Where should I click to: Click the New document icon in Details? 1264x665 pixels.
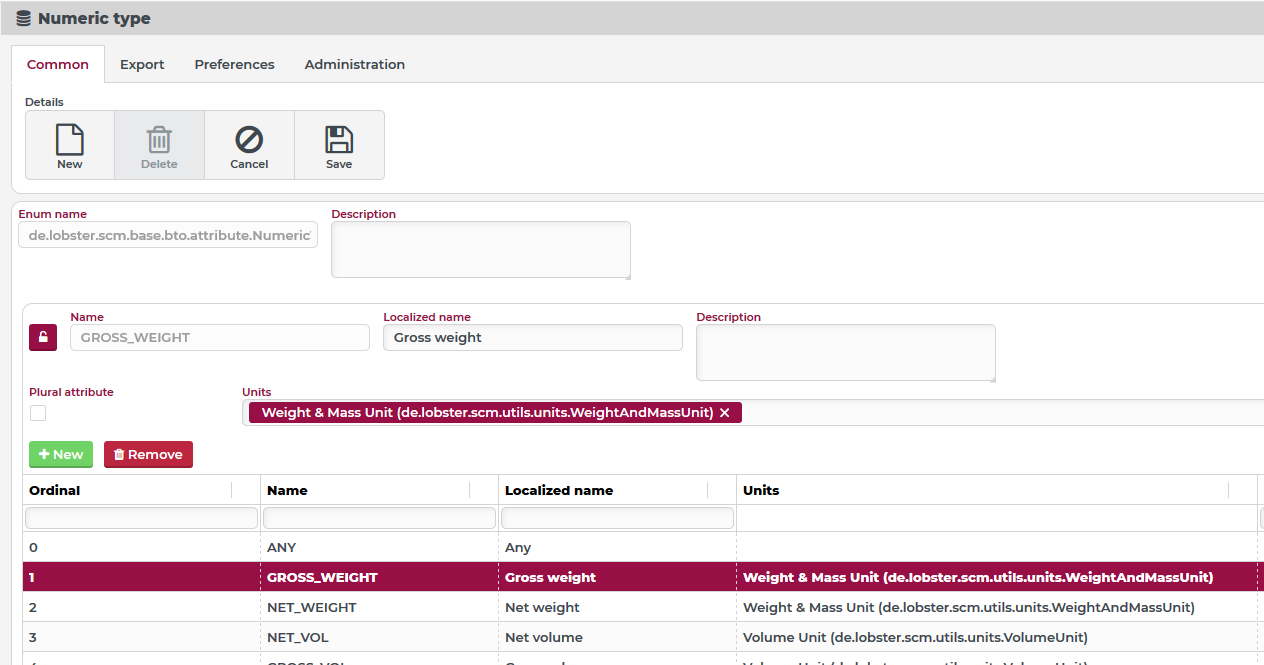[70, 140]
